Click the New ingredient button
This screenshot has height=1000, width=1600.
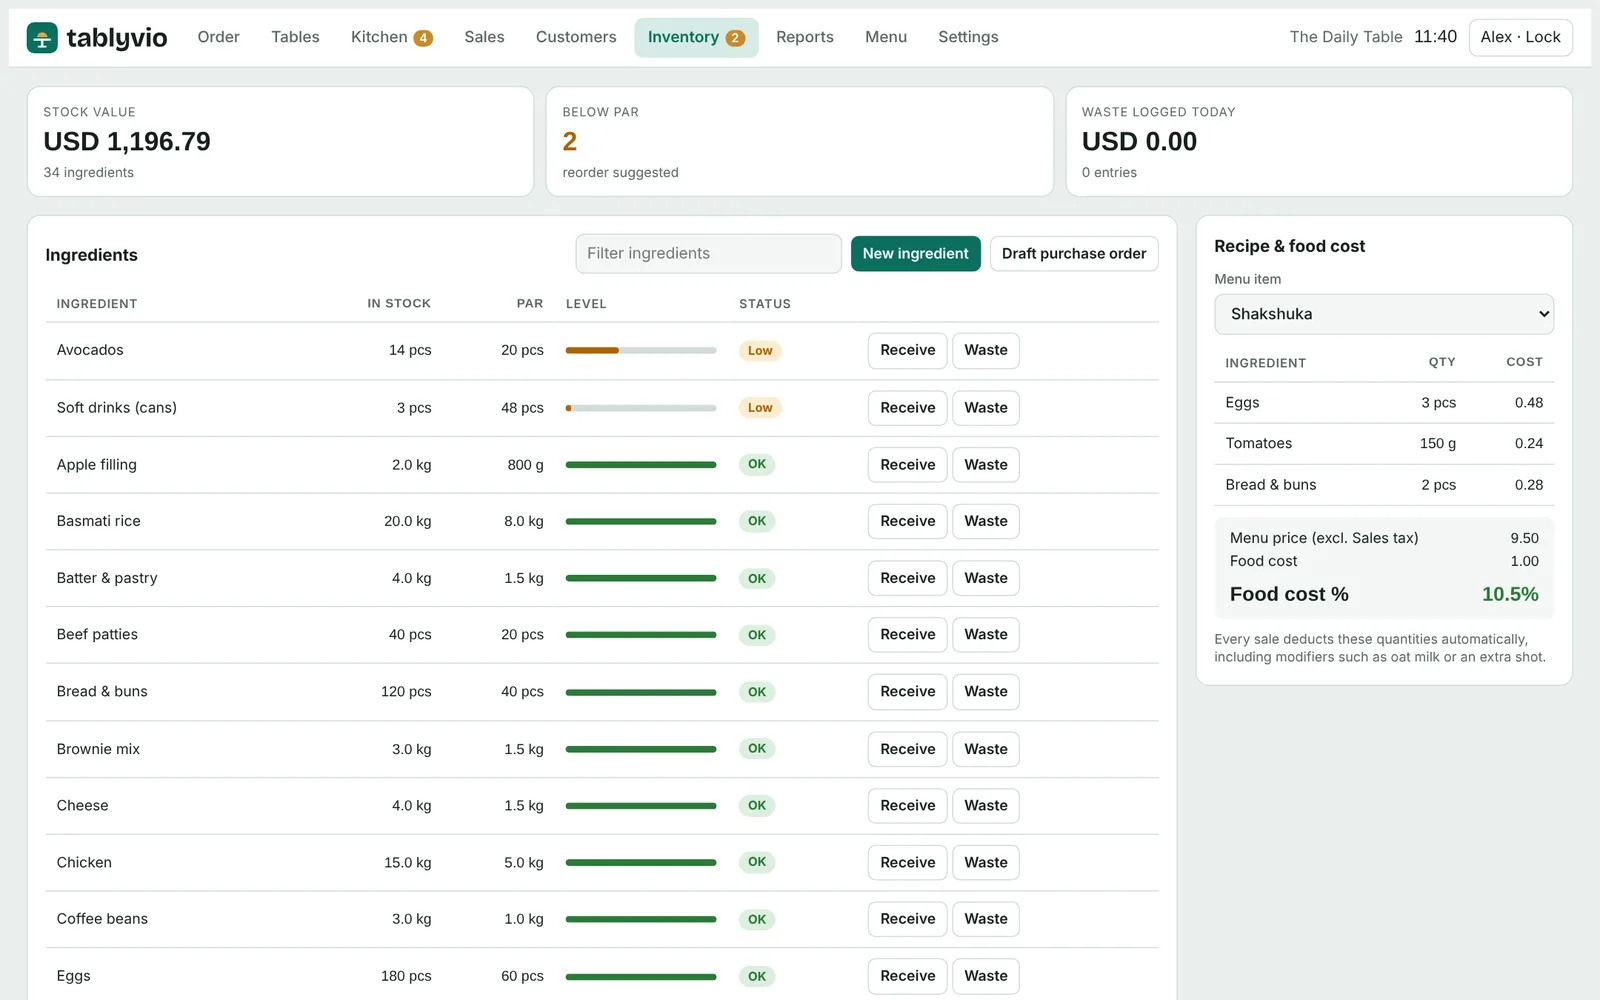coord(915,254)
